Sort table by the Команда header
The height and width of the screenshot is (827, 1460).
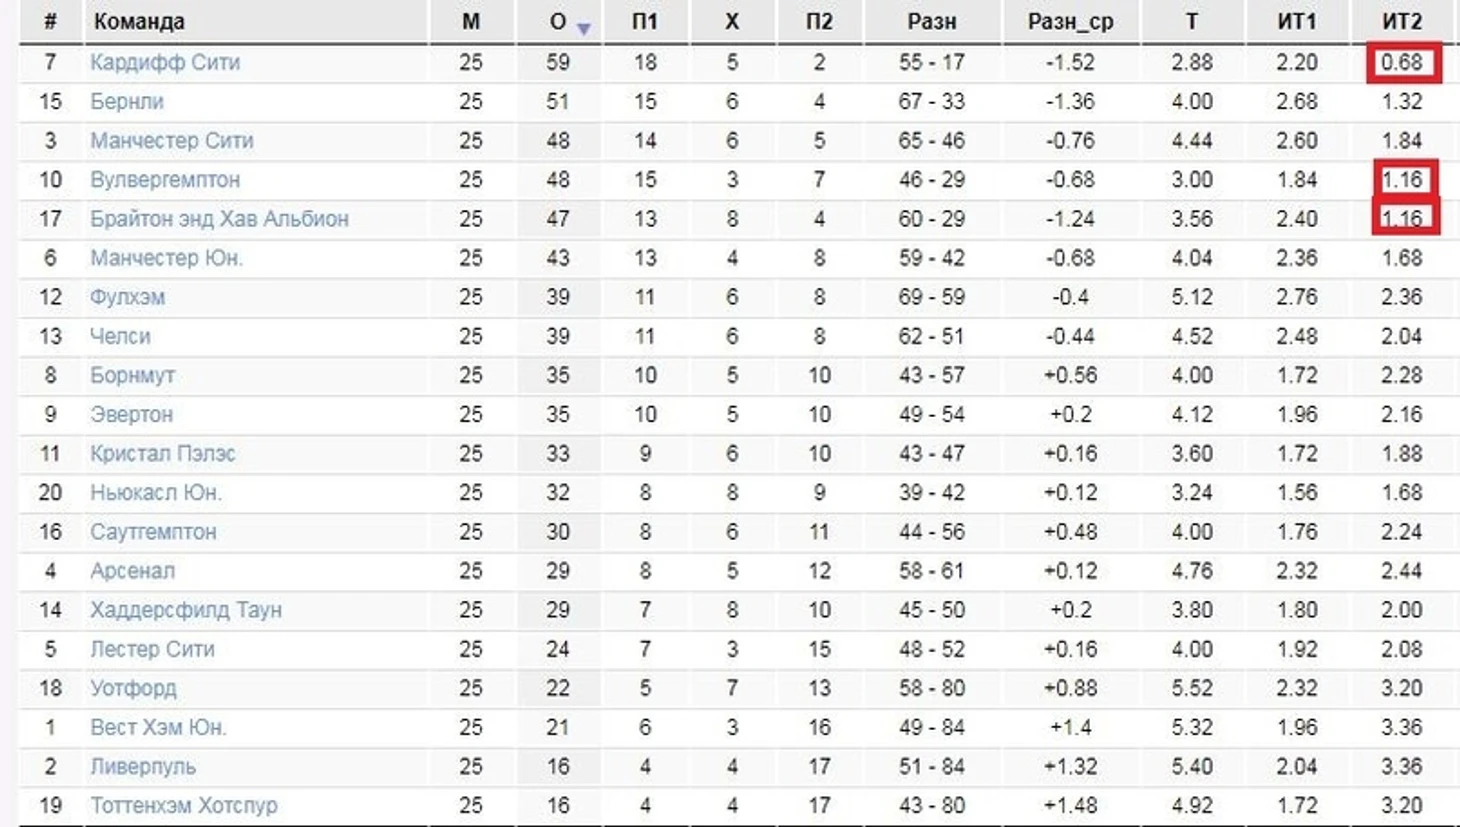click(139, 21)
